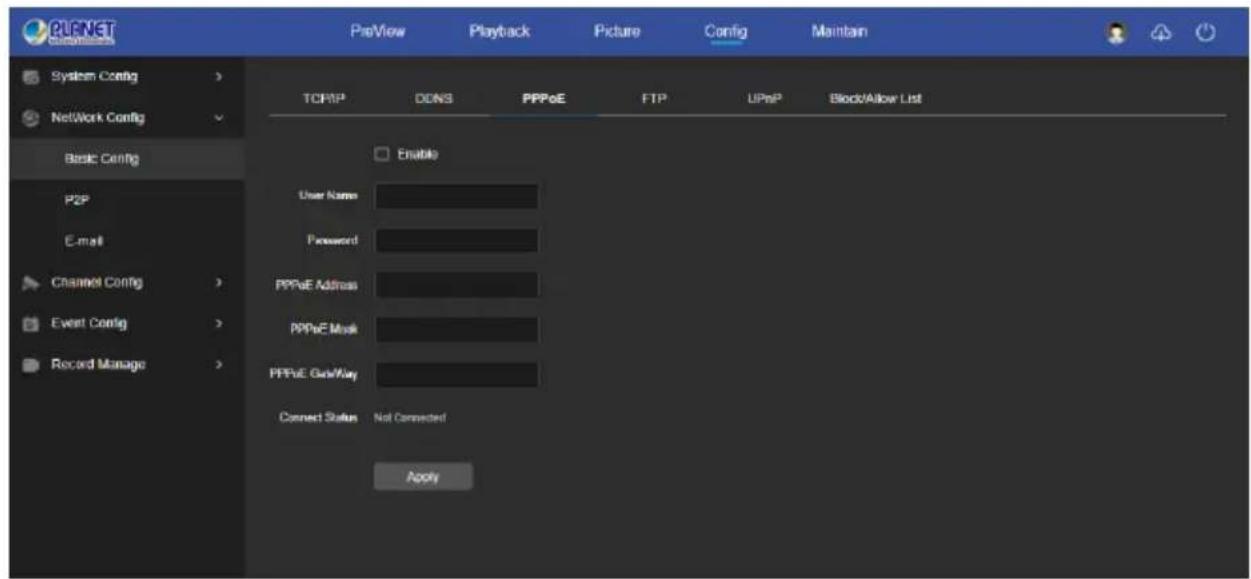
Task: Select the PPPoE tab
Action: [544, 99]
